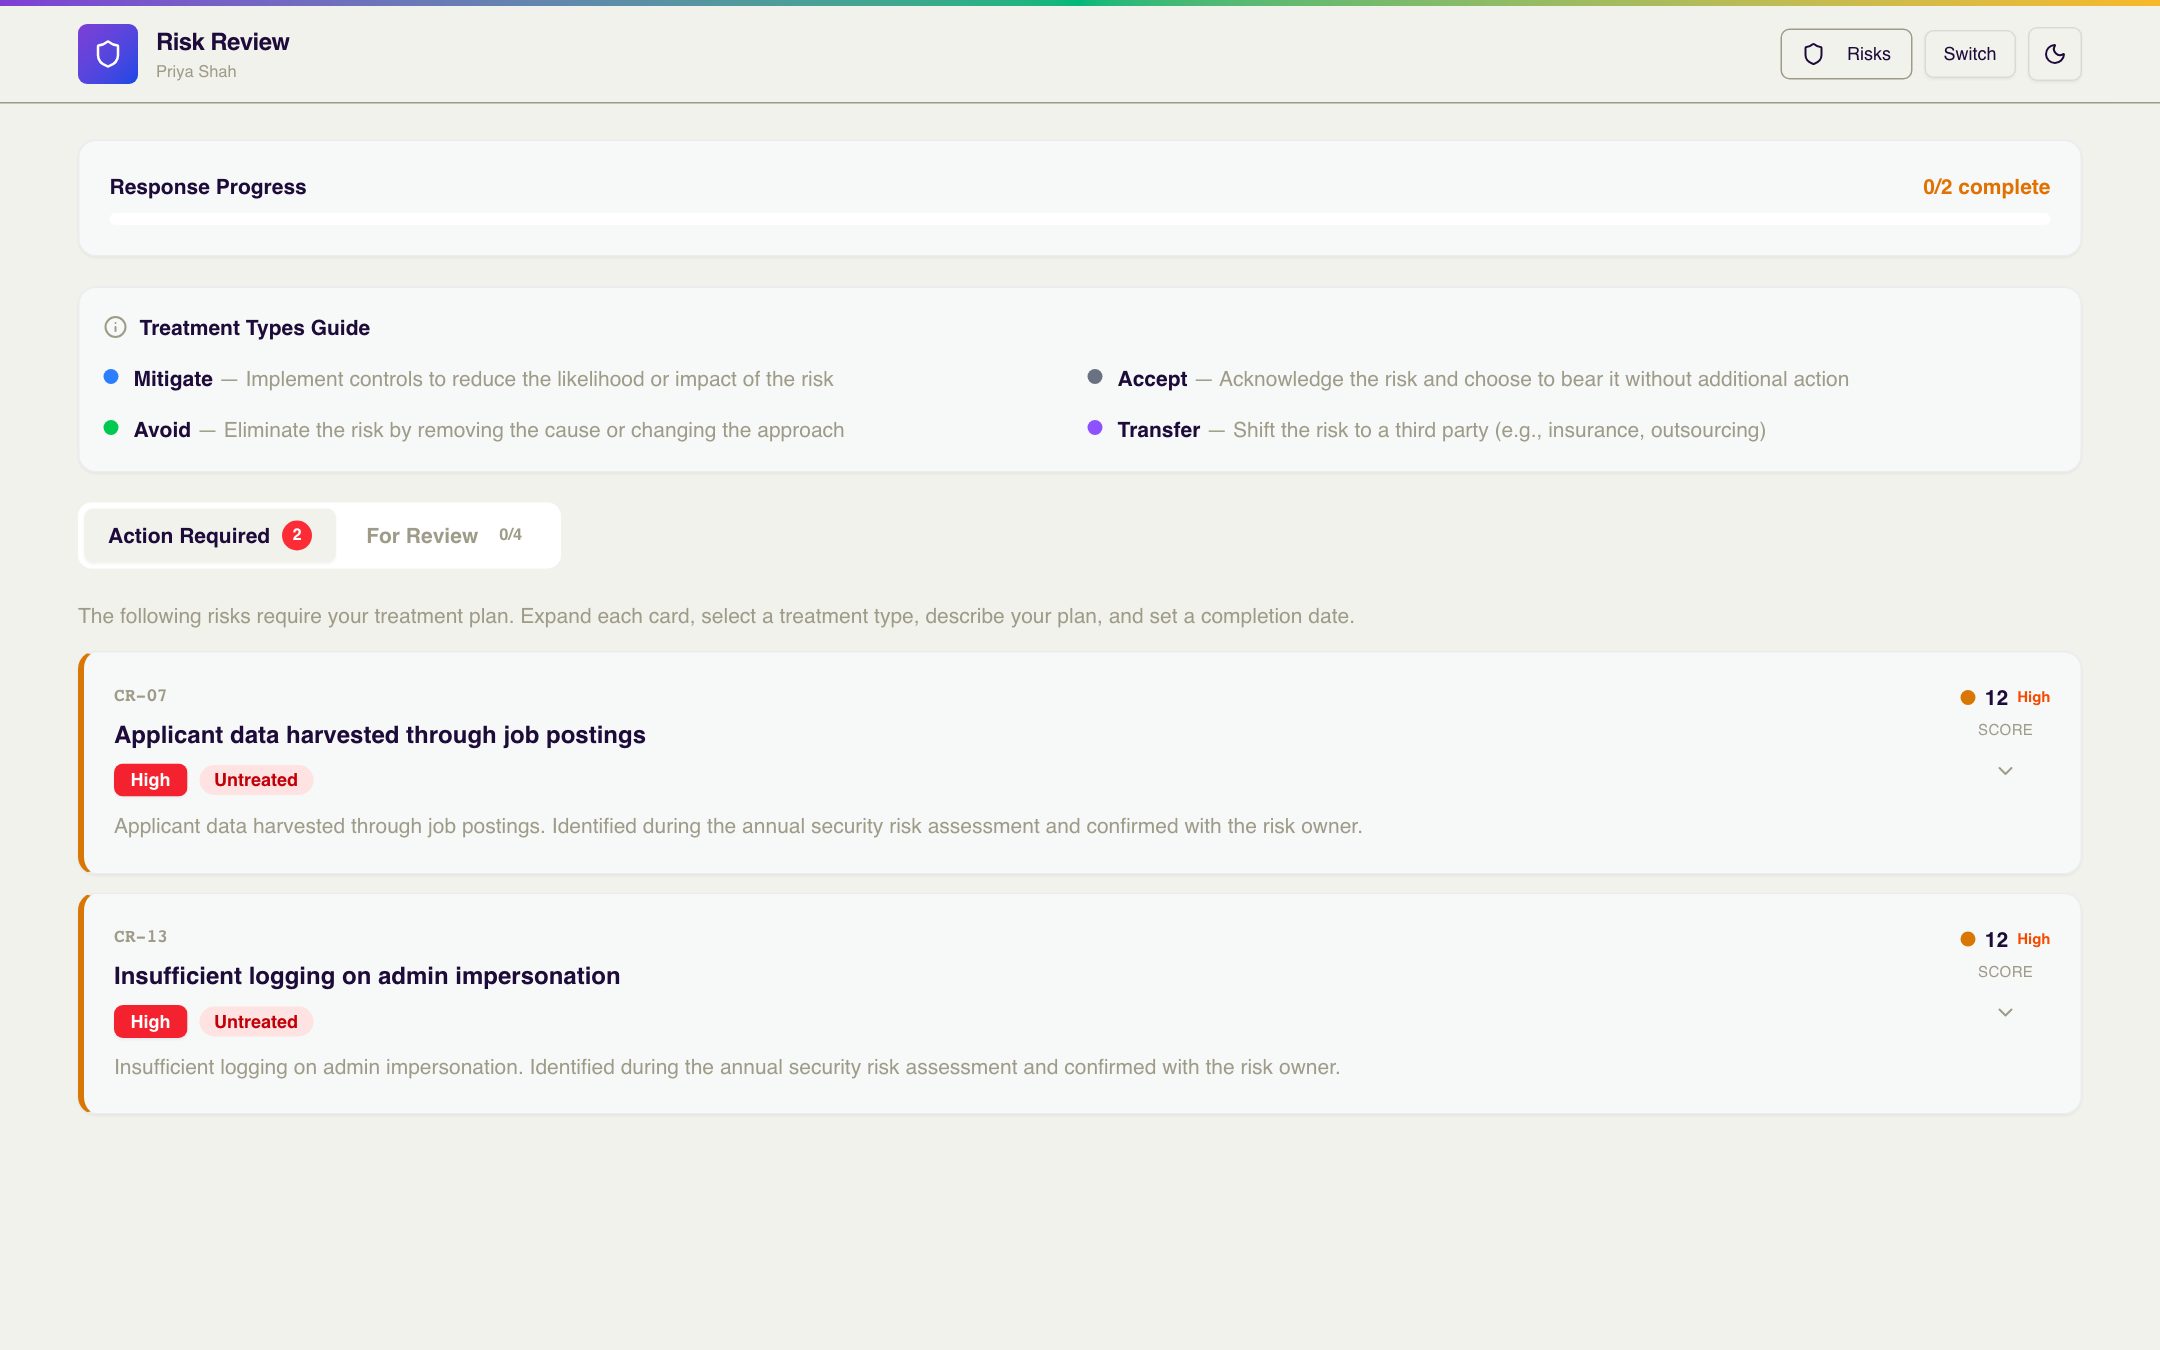Click the green Avoid color dot
Viewport: 2160px width, 1350px height.
111,428
